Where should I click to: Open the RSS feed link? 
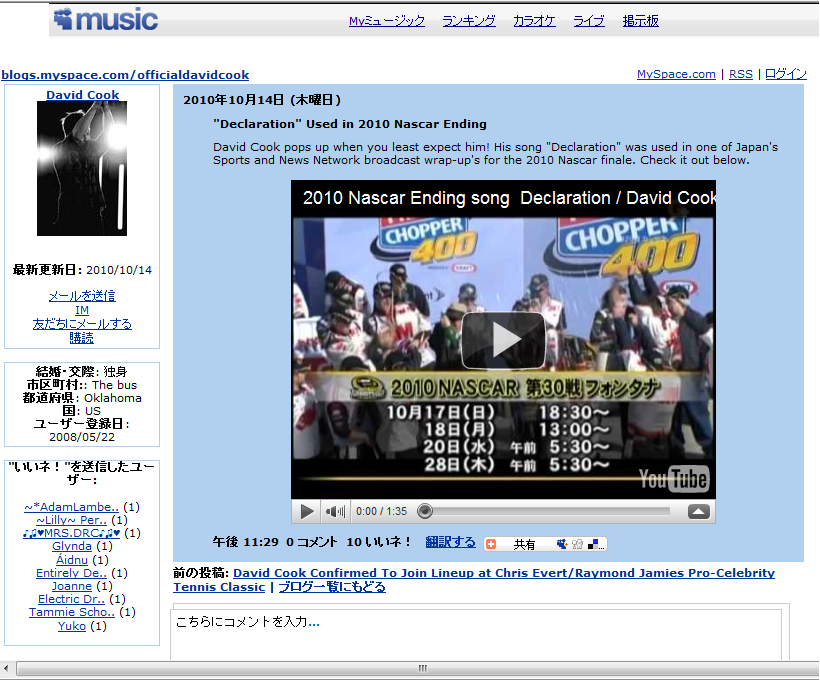pyautogui.click(x=741, y=74)
